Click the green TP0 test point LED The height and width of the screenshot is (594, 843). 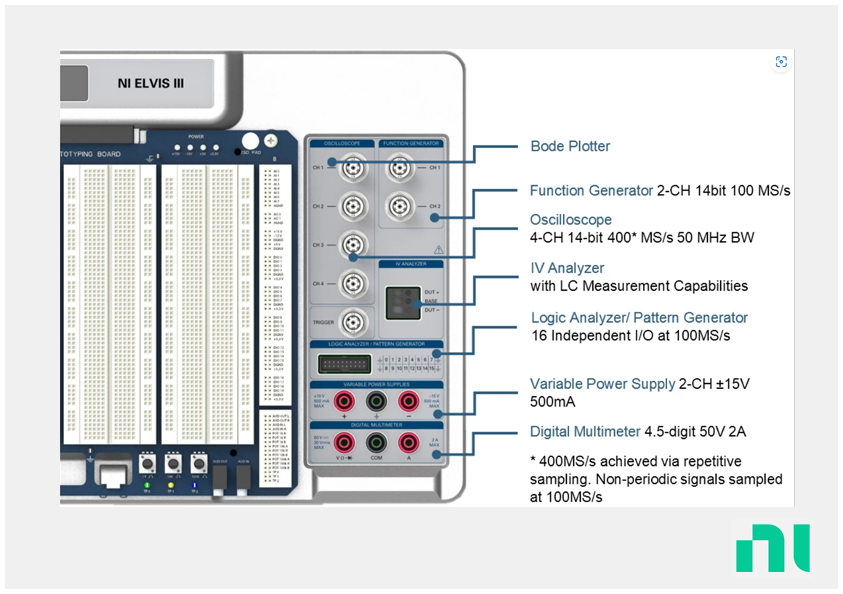click(147, 485)
